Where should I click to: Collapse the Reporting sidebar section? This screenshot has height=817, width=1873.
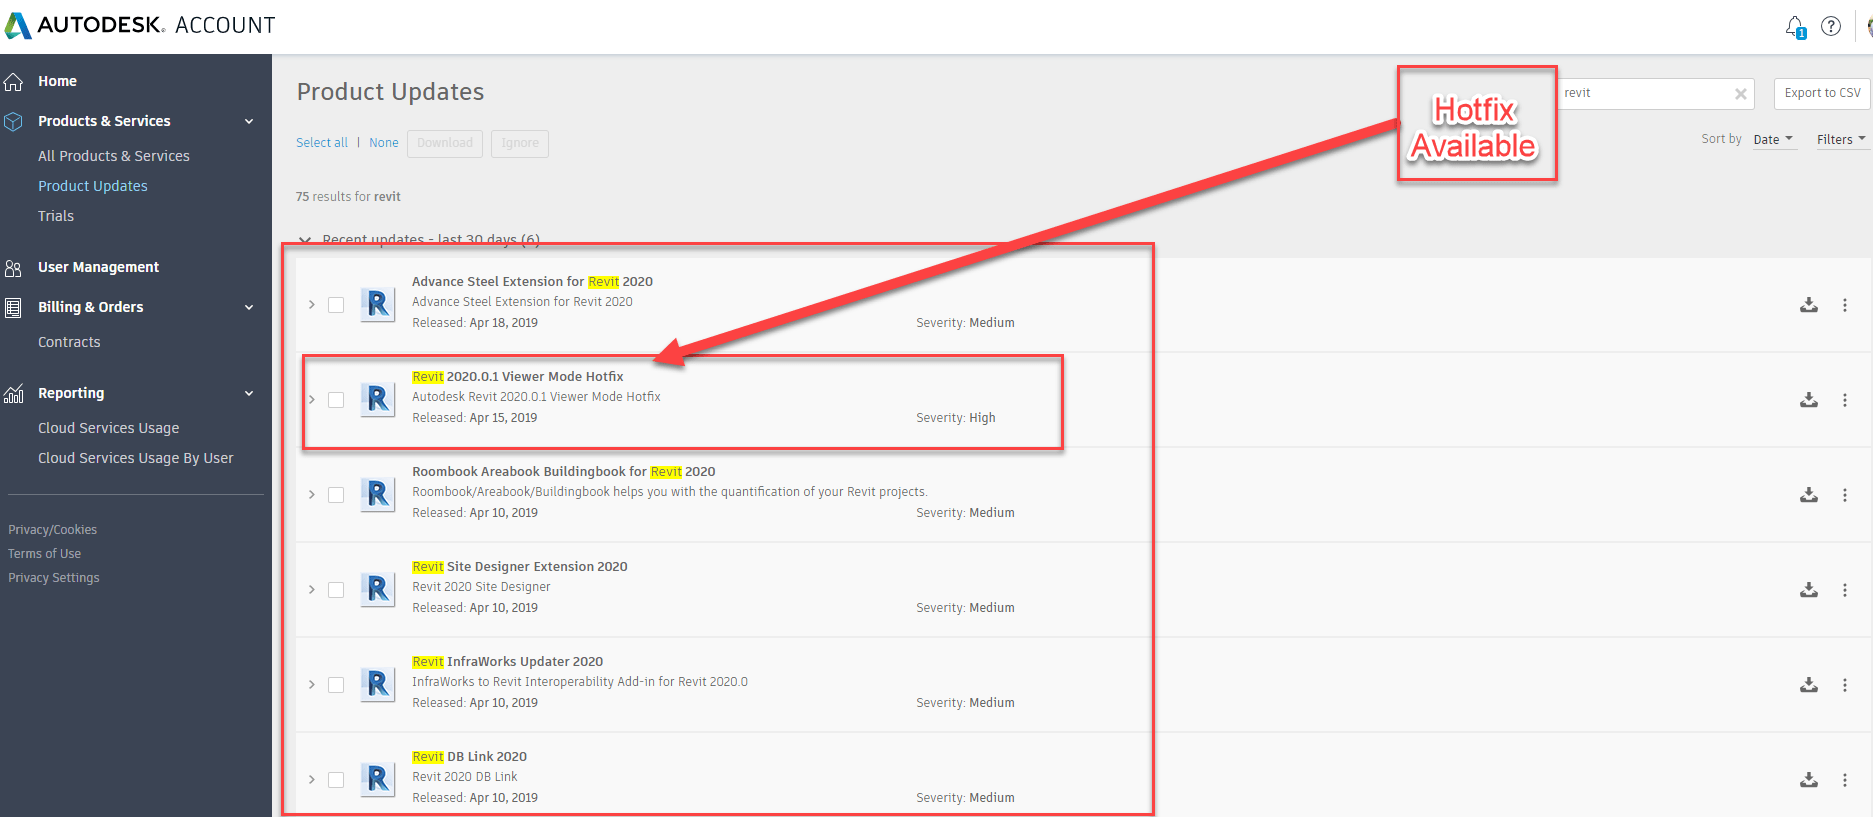[x=249, y=394]
